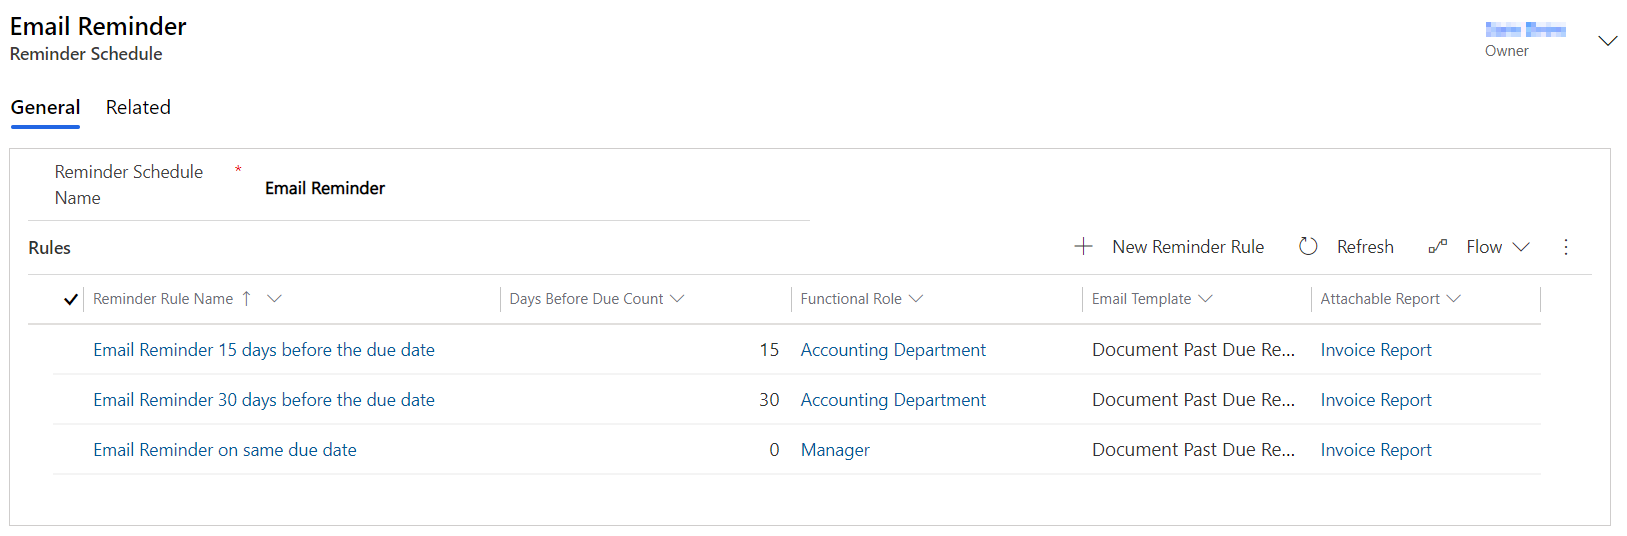
Task: Click the sort ascending arrow on Reminder Rule Name
Action: coord(246,298)
